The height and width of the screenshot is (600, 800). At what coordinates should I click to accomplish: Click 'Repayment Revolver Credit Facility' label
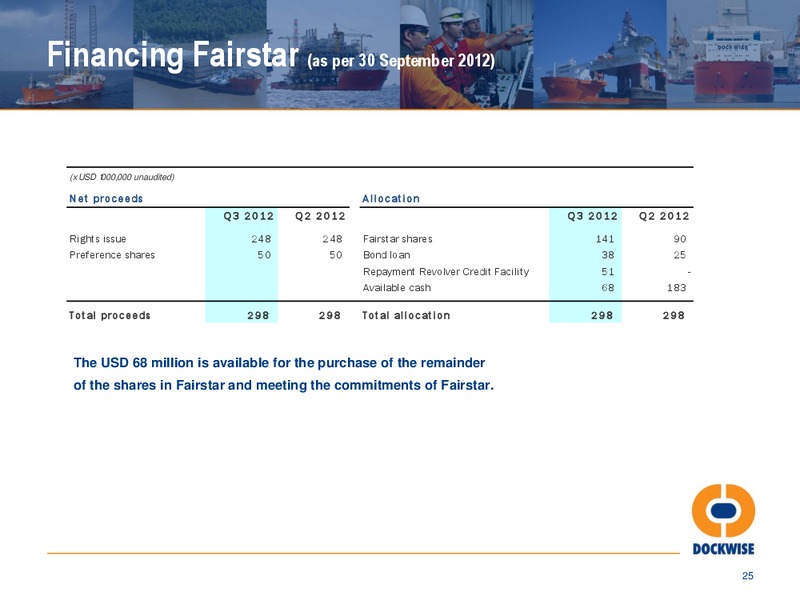click(446, 271)
